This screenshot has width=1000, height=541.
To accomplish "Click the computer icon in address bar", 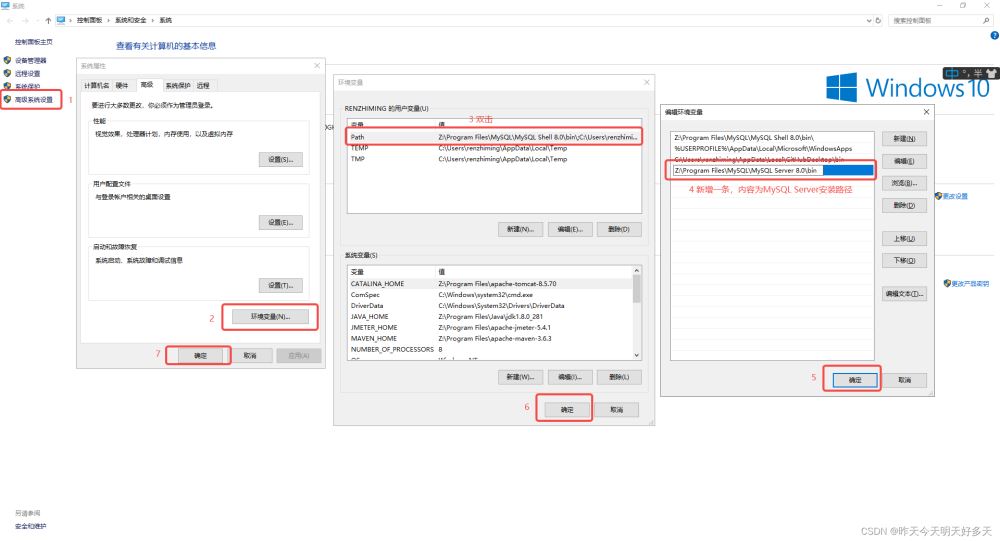I will [61, 20].
